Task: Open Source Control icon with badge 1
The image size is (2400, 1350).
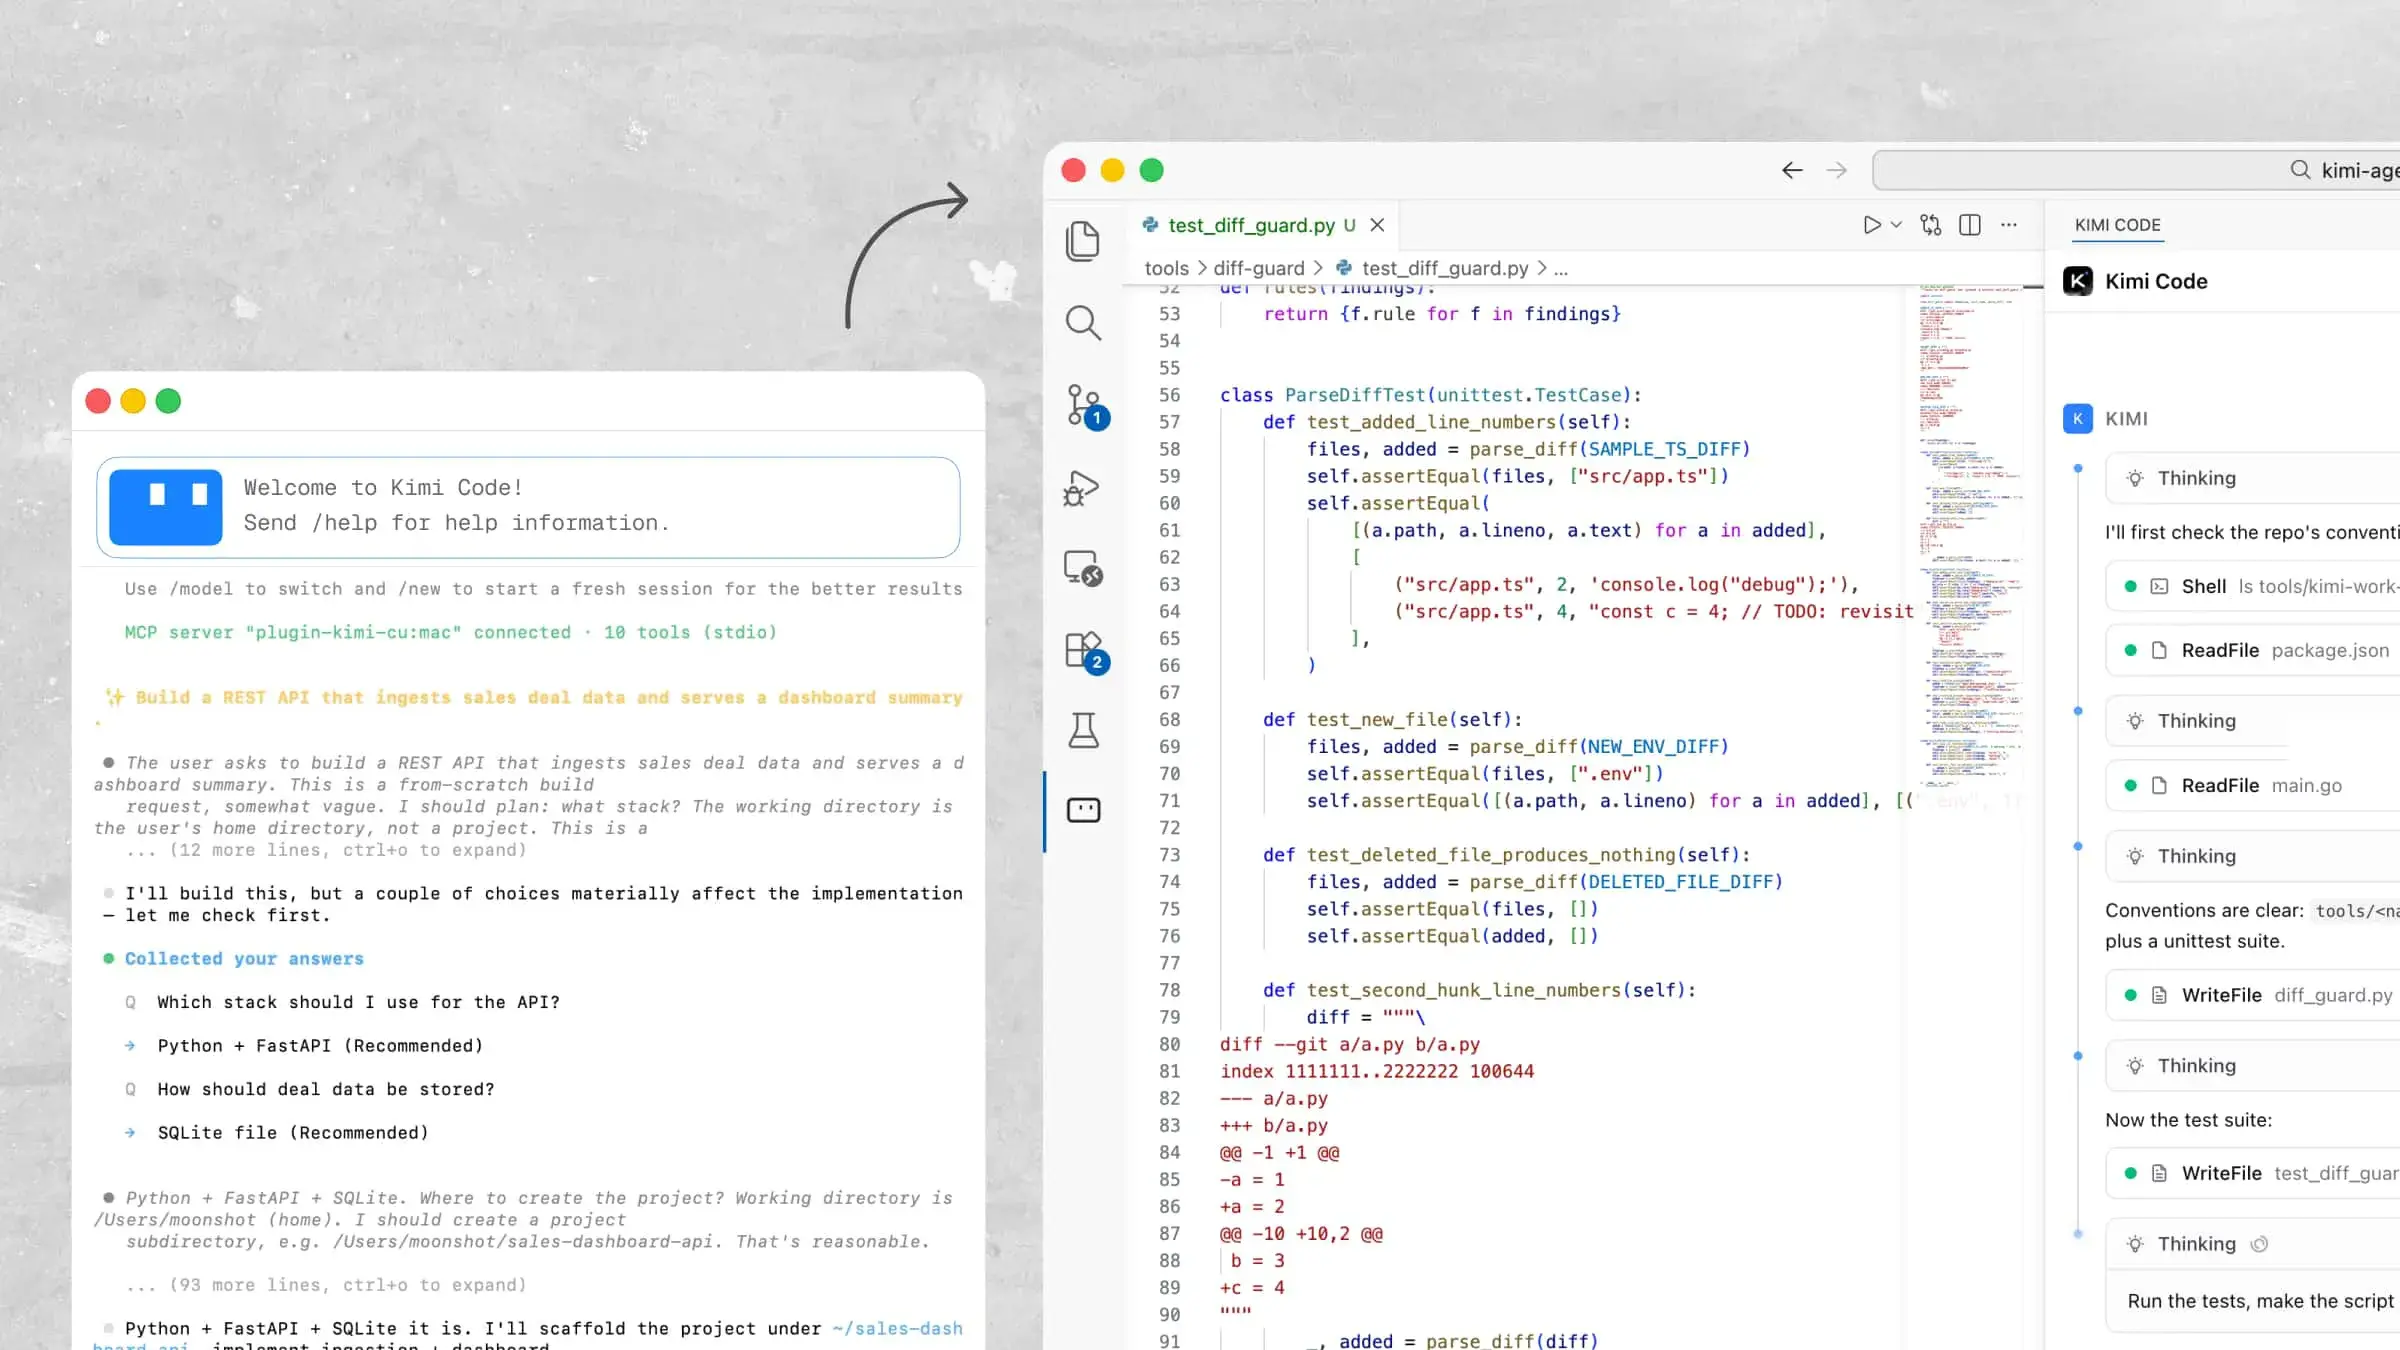Action: coord(1085,406)
